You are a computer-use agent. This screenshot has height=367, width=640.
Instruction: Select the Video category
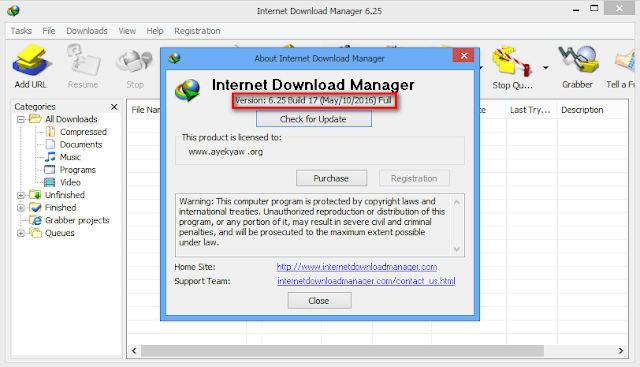coord(70,182)
